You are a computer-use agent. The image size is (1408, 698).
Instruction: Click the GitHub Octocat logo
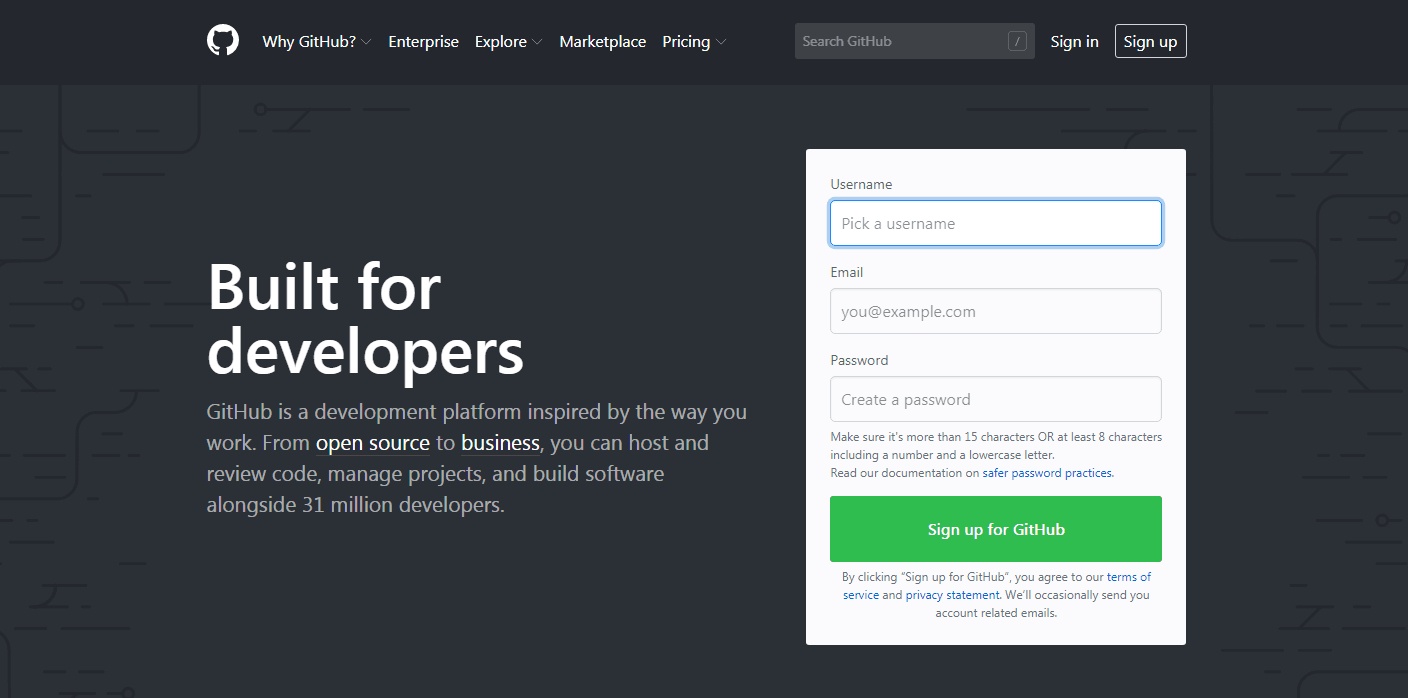coord(223,41)
